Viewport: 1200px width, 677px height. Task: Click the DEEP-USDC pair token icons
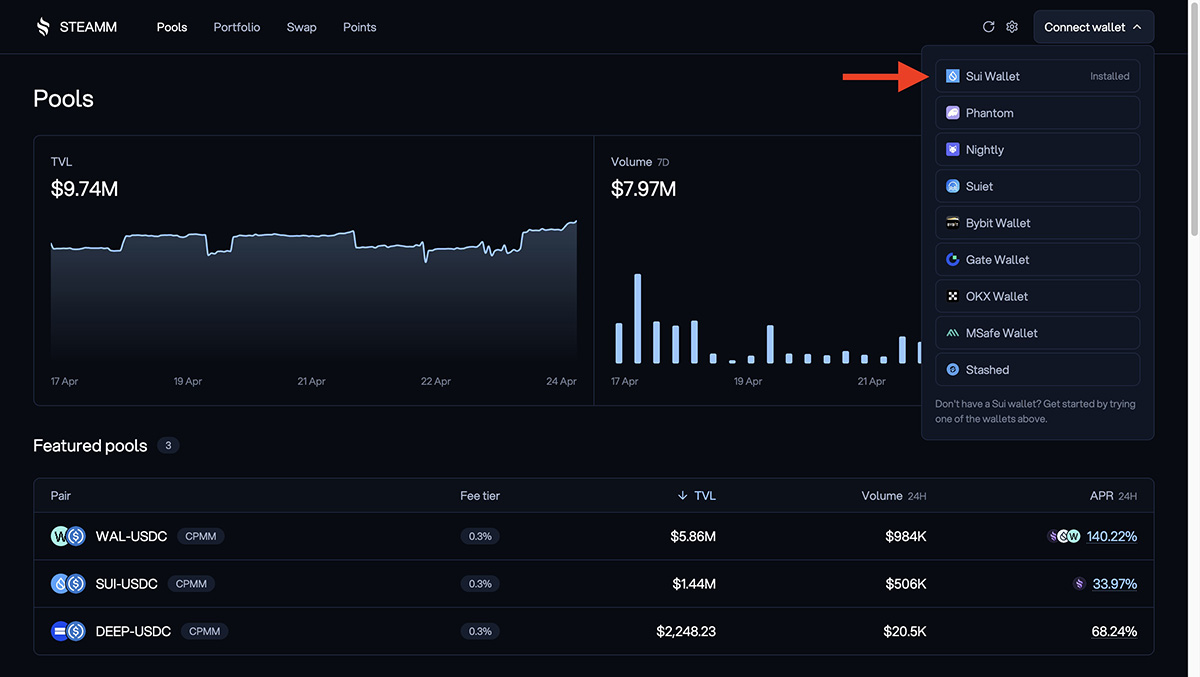tap(68, 631)
